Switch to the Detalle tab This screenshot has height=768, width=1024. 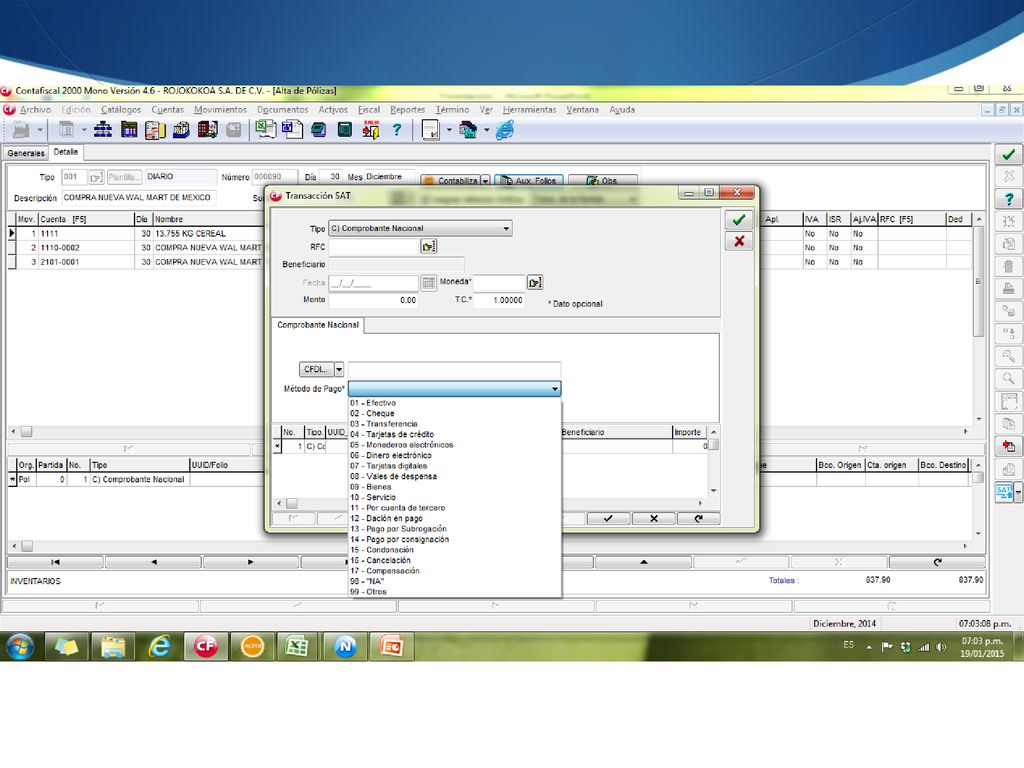coord(65,152)
